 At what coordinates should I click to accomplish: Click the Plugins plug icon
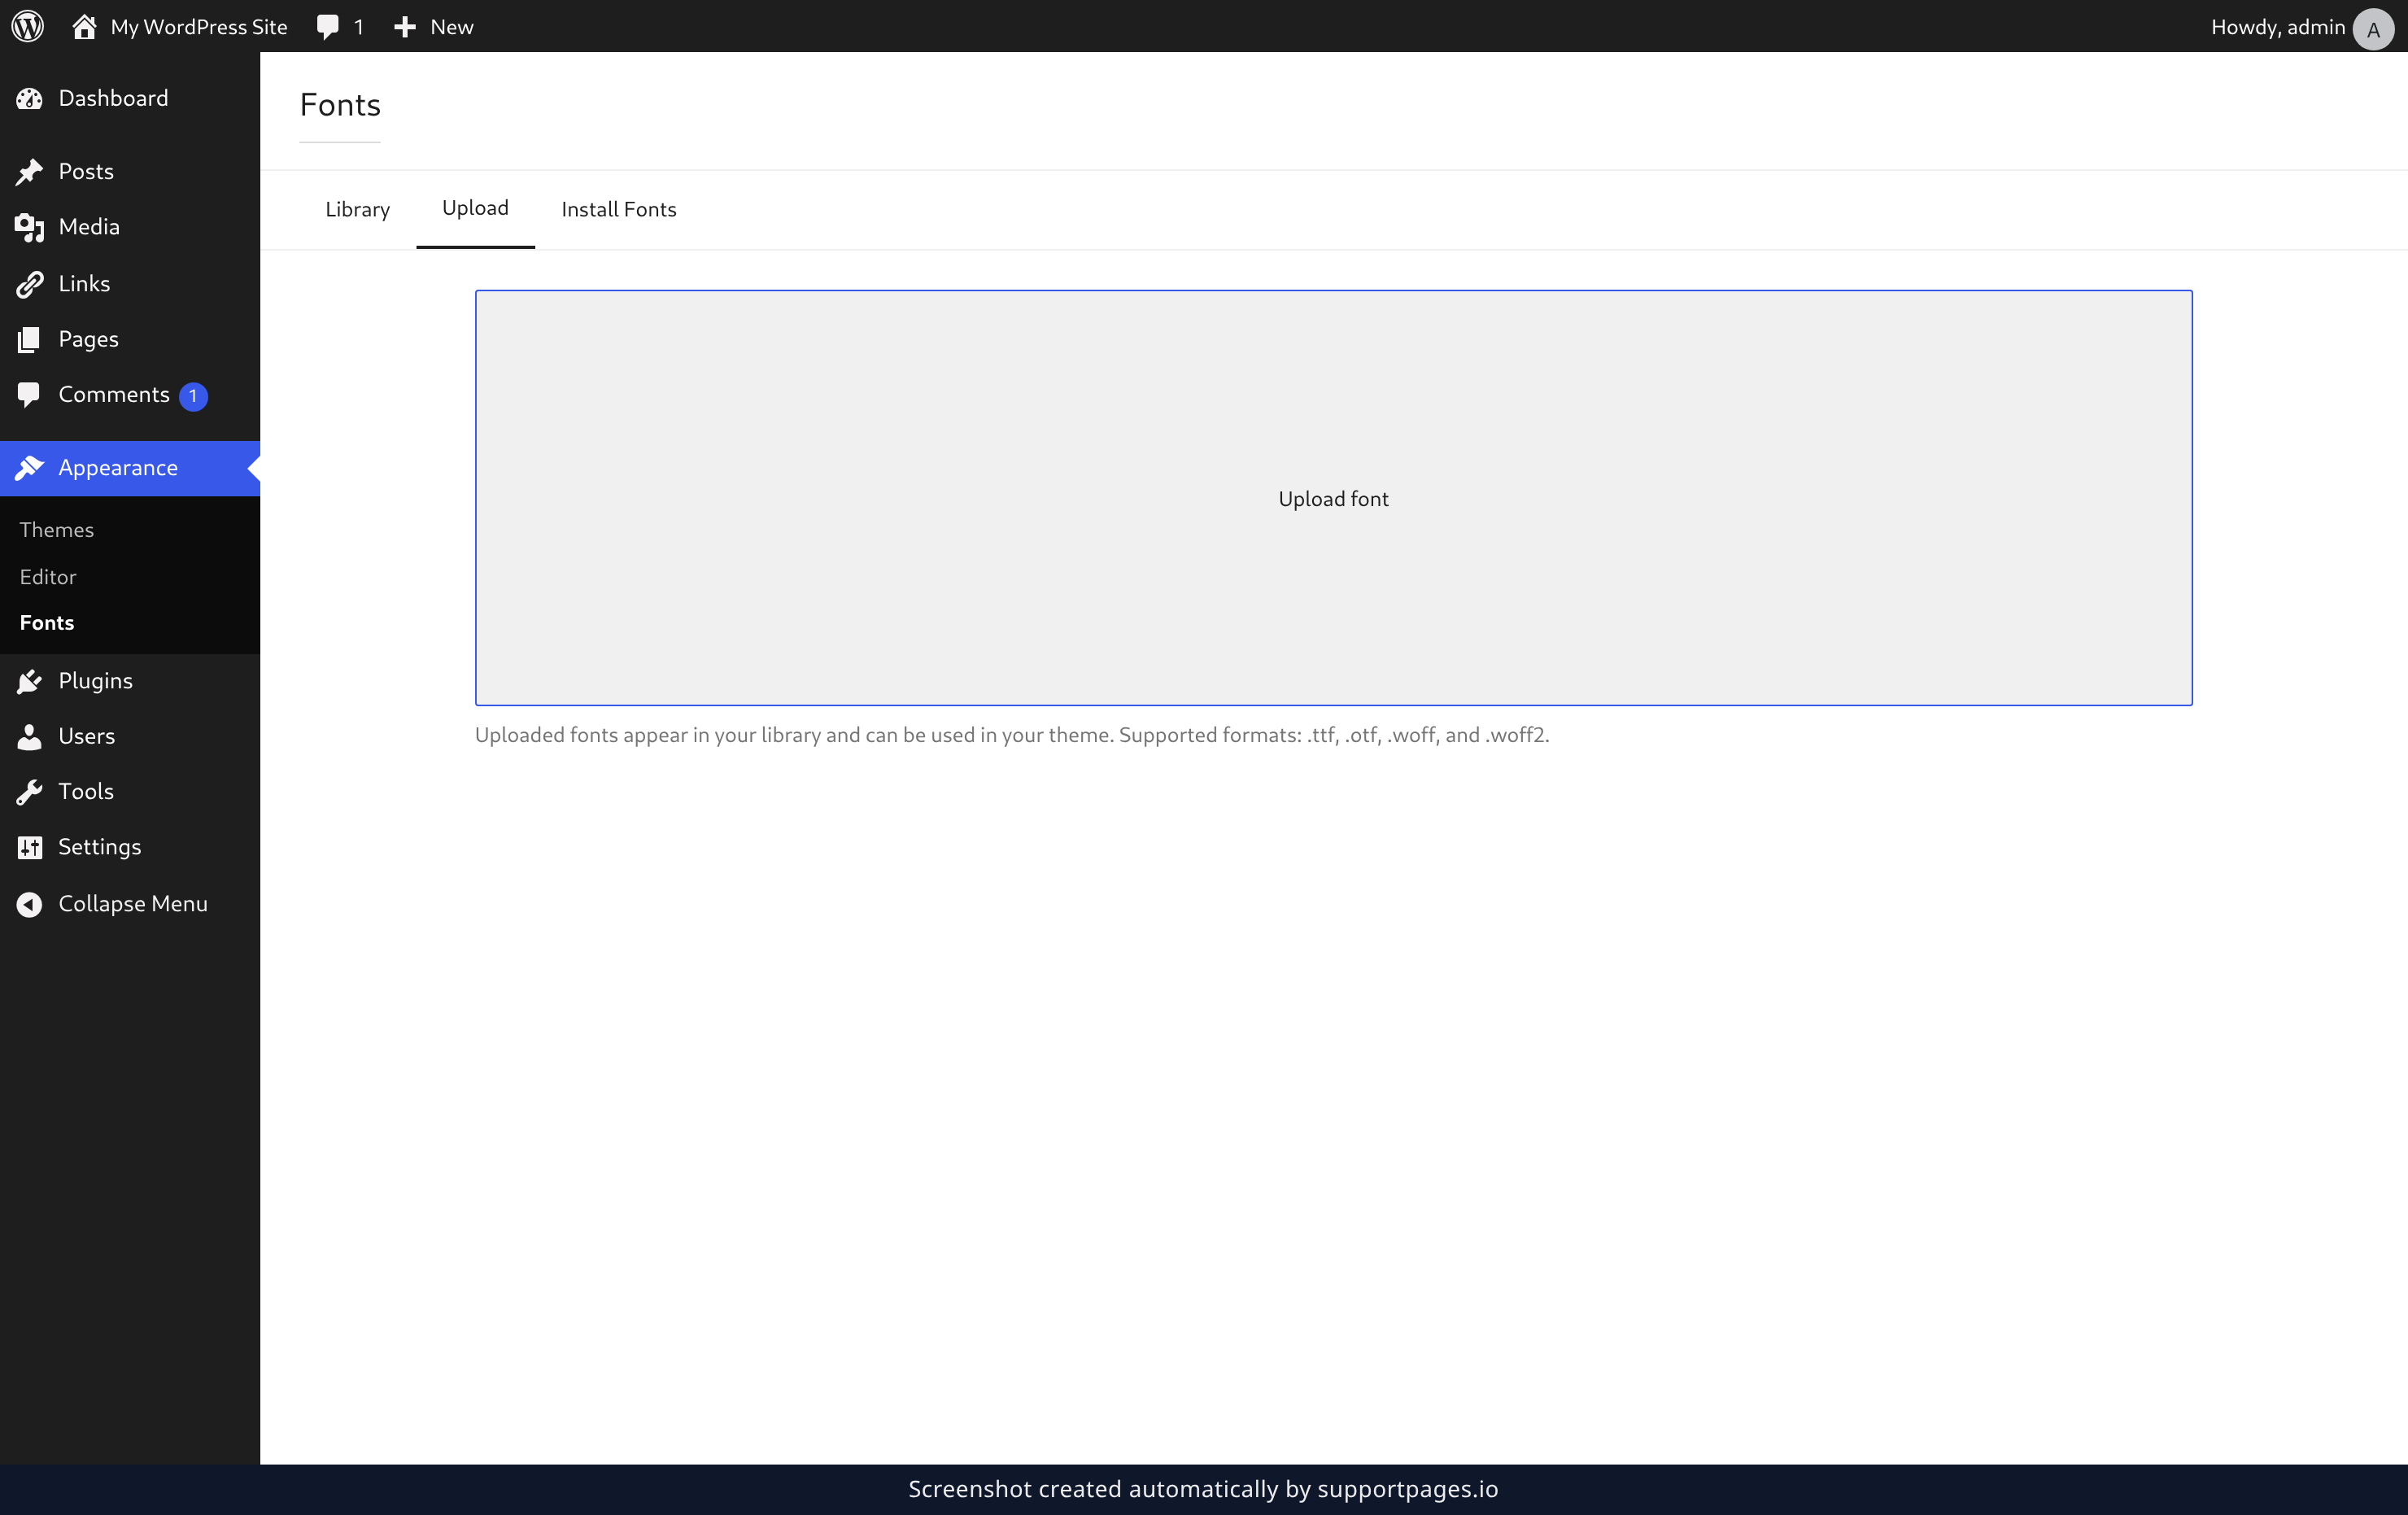29,681
